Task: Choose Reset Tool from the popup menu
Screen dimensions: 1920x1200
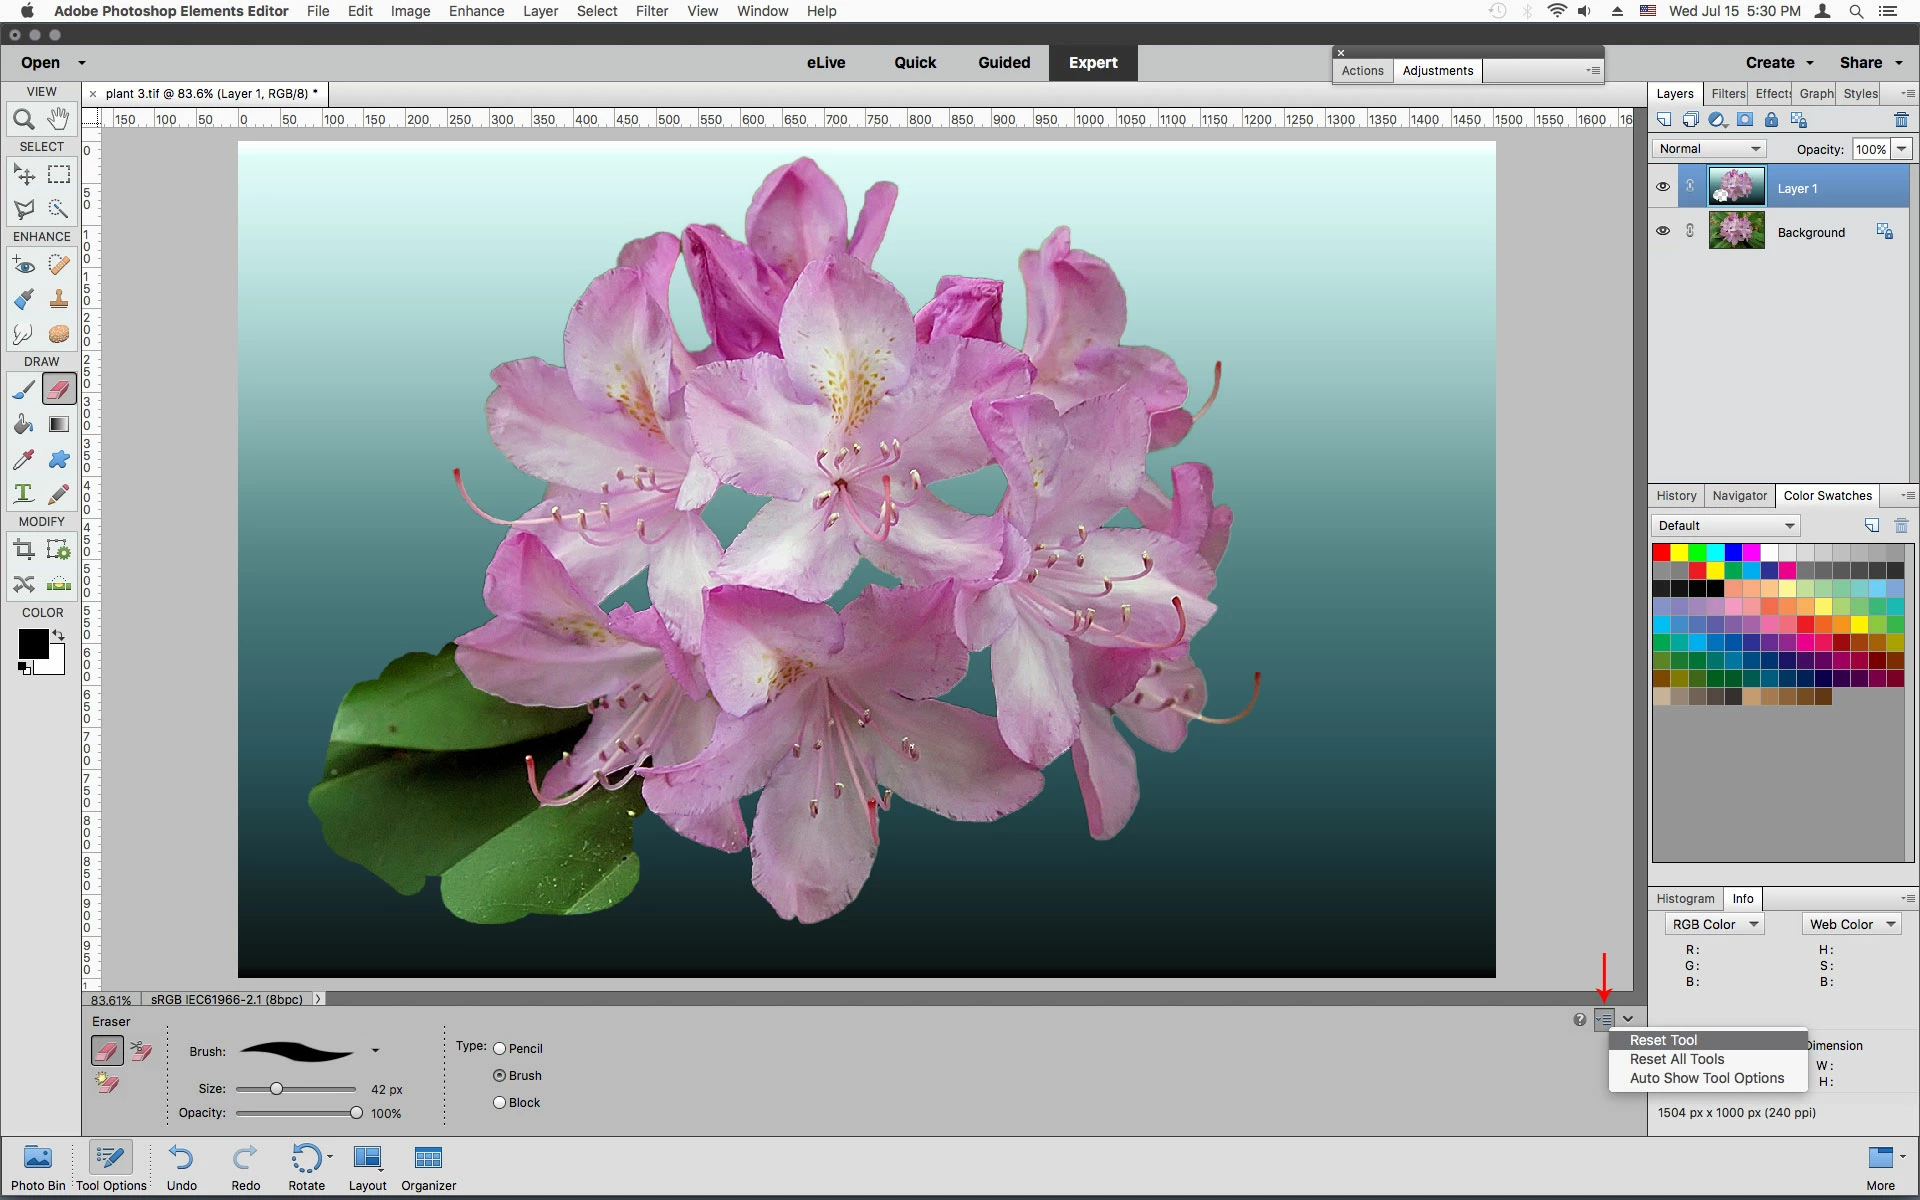Action: click(x=1663, y=1040)
